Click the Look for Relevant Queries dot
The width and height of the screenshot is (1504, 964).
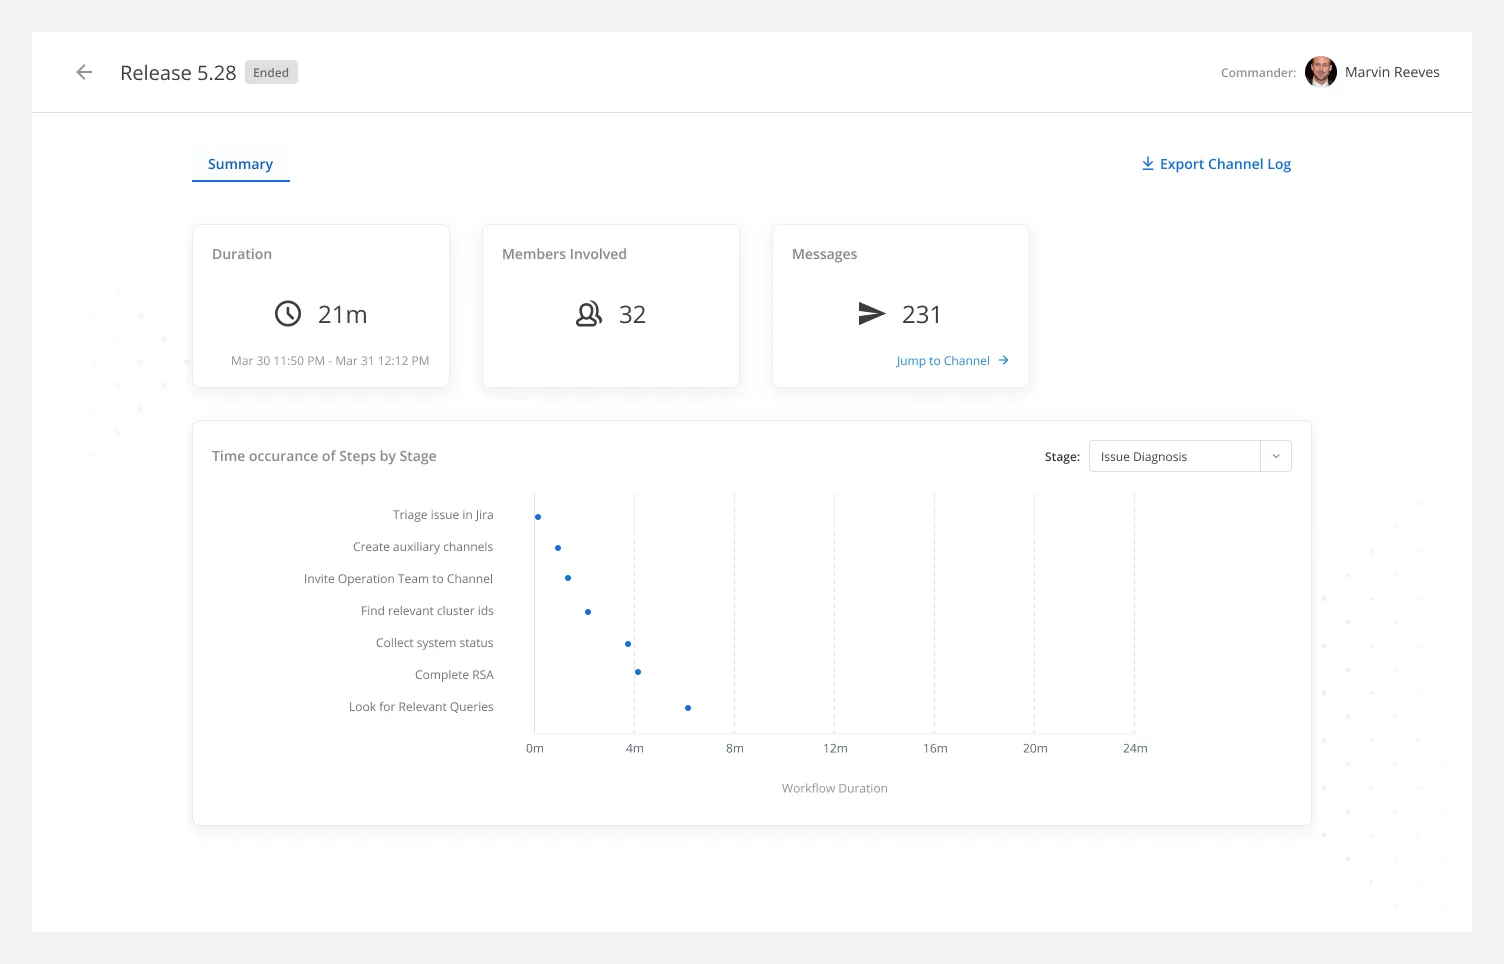tap(688, 708)
